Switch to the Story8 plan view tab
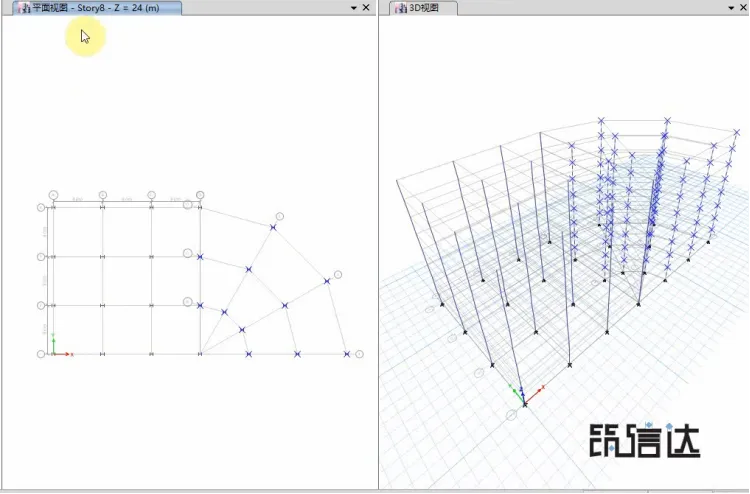 tap(97, 8)
